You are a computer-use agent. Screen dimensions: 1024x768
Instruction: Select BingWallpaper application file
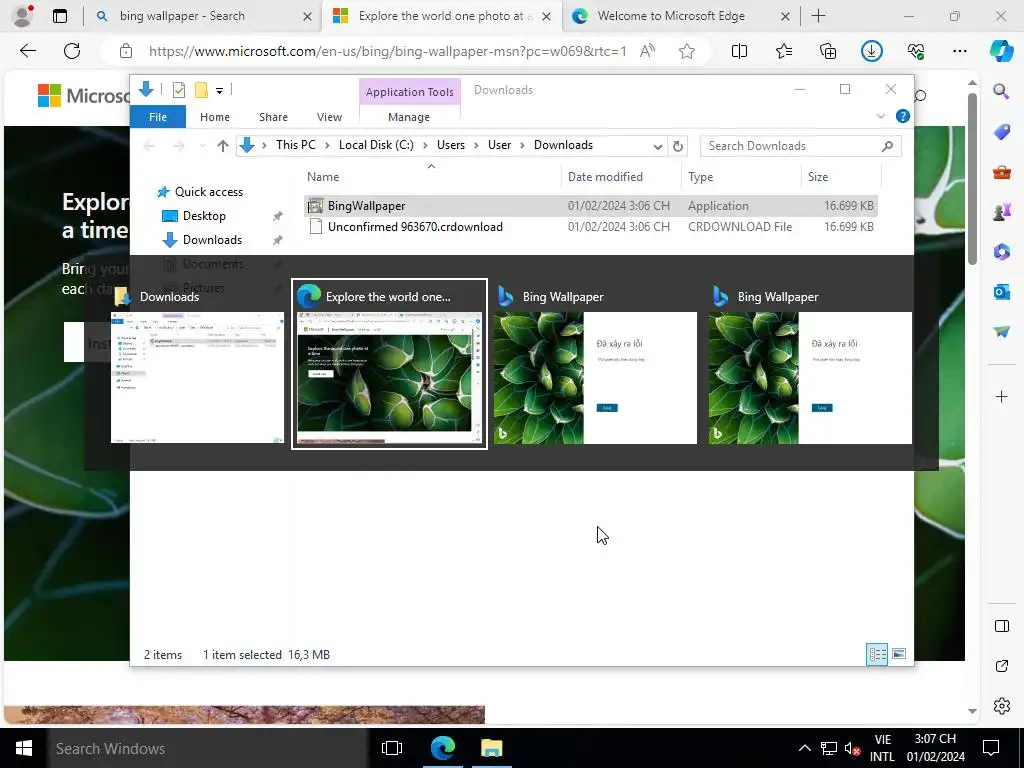pos(590,206)
